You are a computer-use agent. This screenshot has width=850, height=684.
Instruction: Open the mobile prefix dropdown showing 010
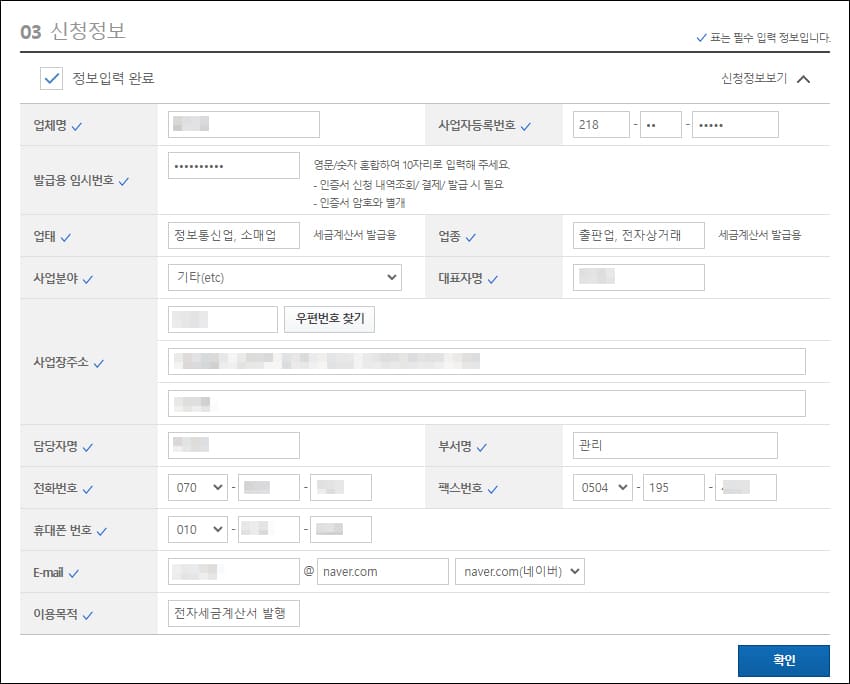pyautogui.click(x=199, y=530)
